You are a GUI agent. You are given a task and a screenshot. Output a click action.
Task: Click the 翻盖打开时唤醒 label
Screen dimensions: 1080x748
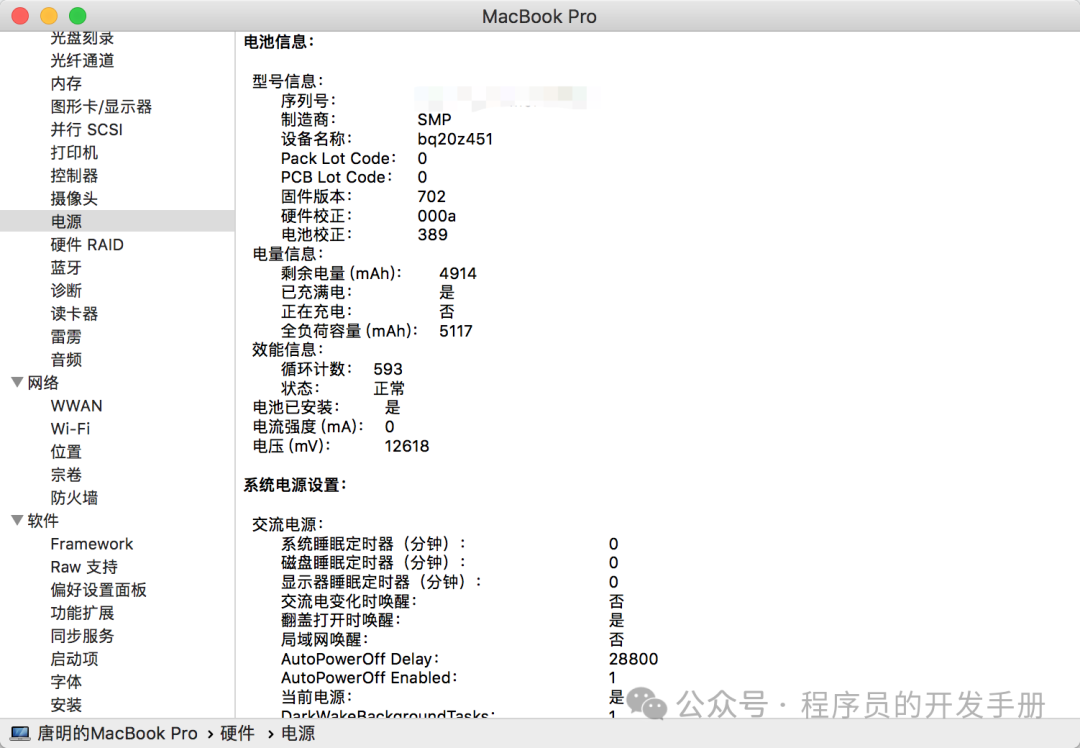coord(340,621)
